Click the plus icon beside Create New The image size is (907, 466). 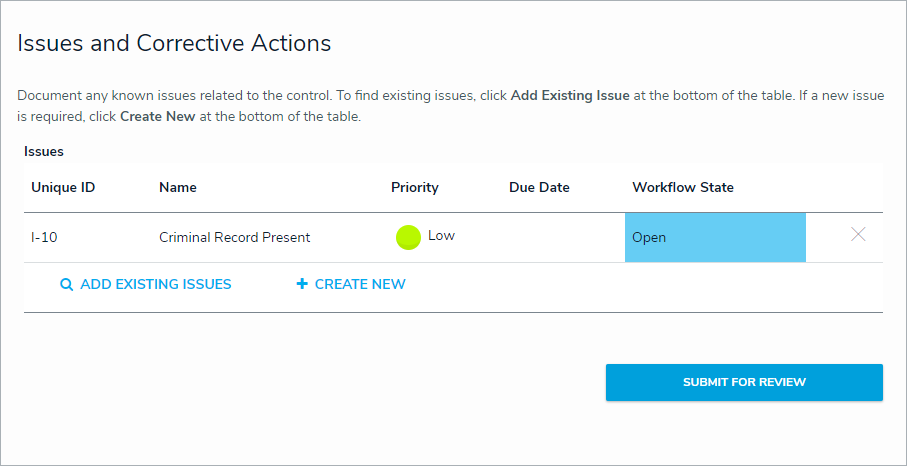pos(302,284)
